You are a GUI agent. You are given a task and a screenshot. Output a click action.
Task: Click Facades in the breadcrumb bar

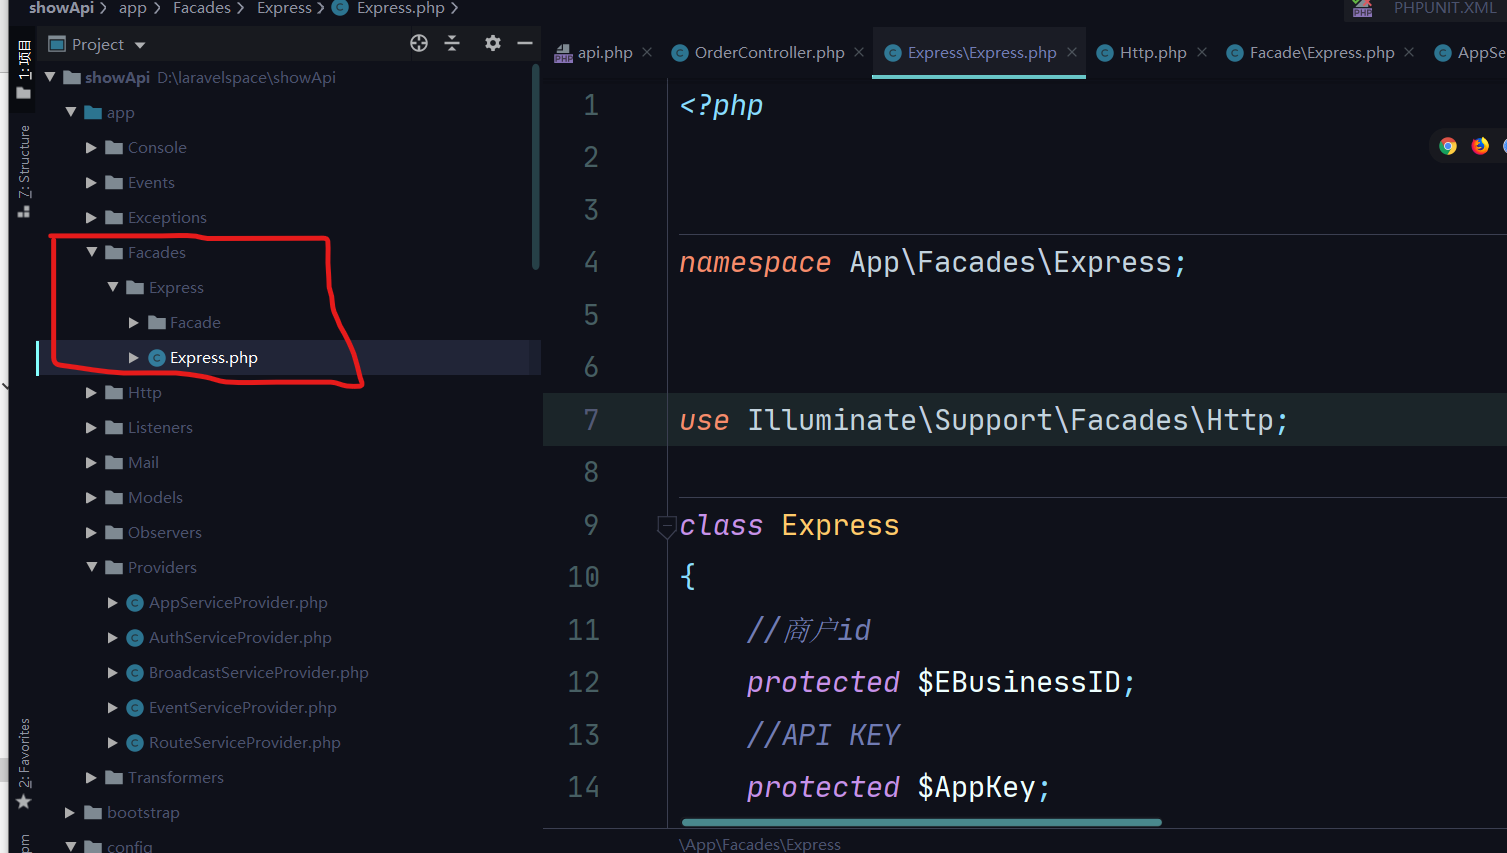coord(202,8)
